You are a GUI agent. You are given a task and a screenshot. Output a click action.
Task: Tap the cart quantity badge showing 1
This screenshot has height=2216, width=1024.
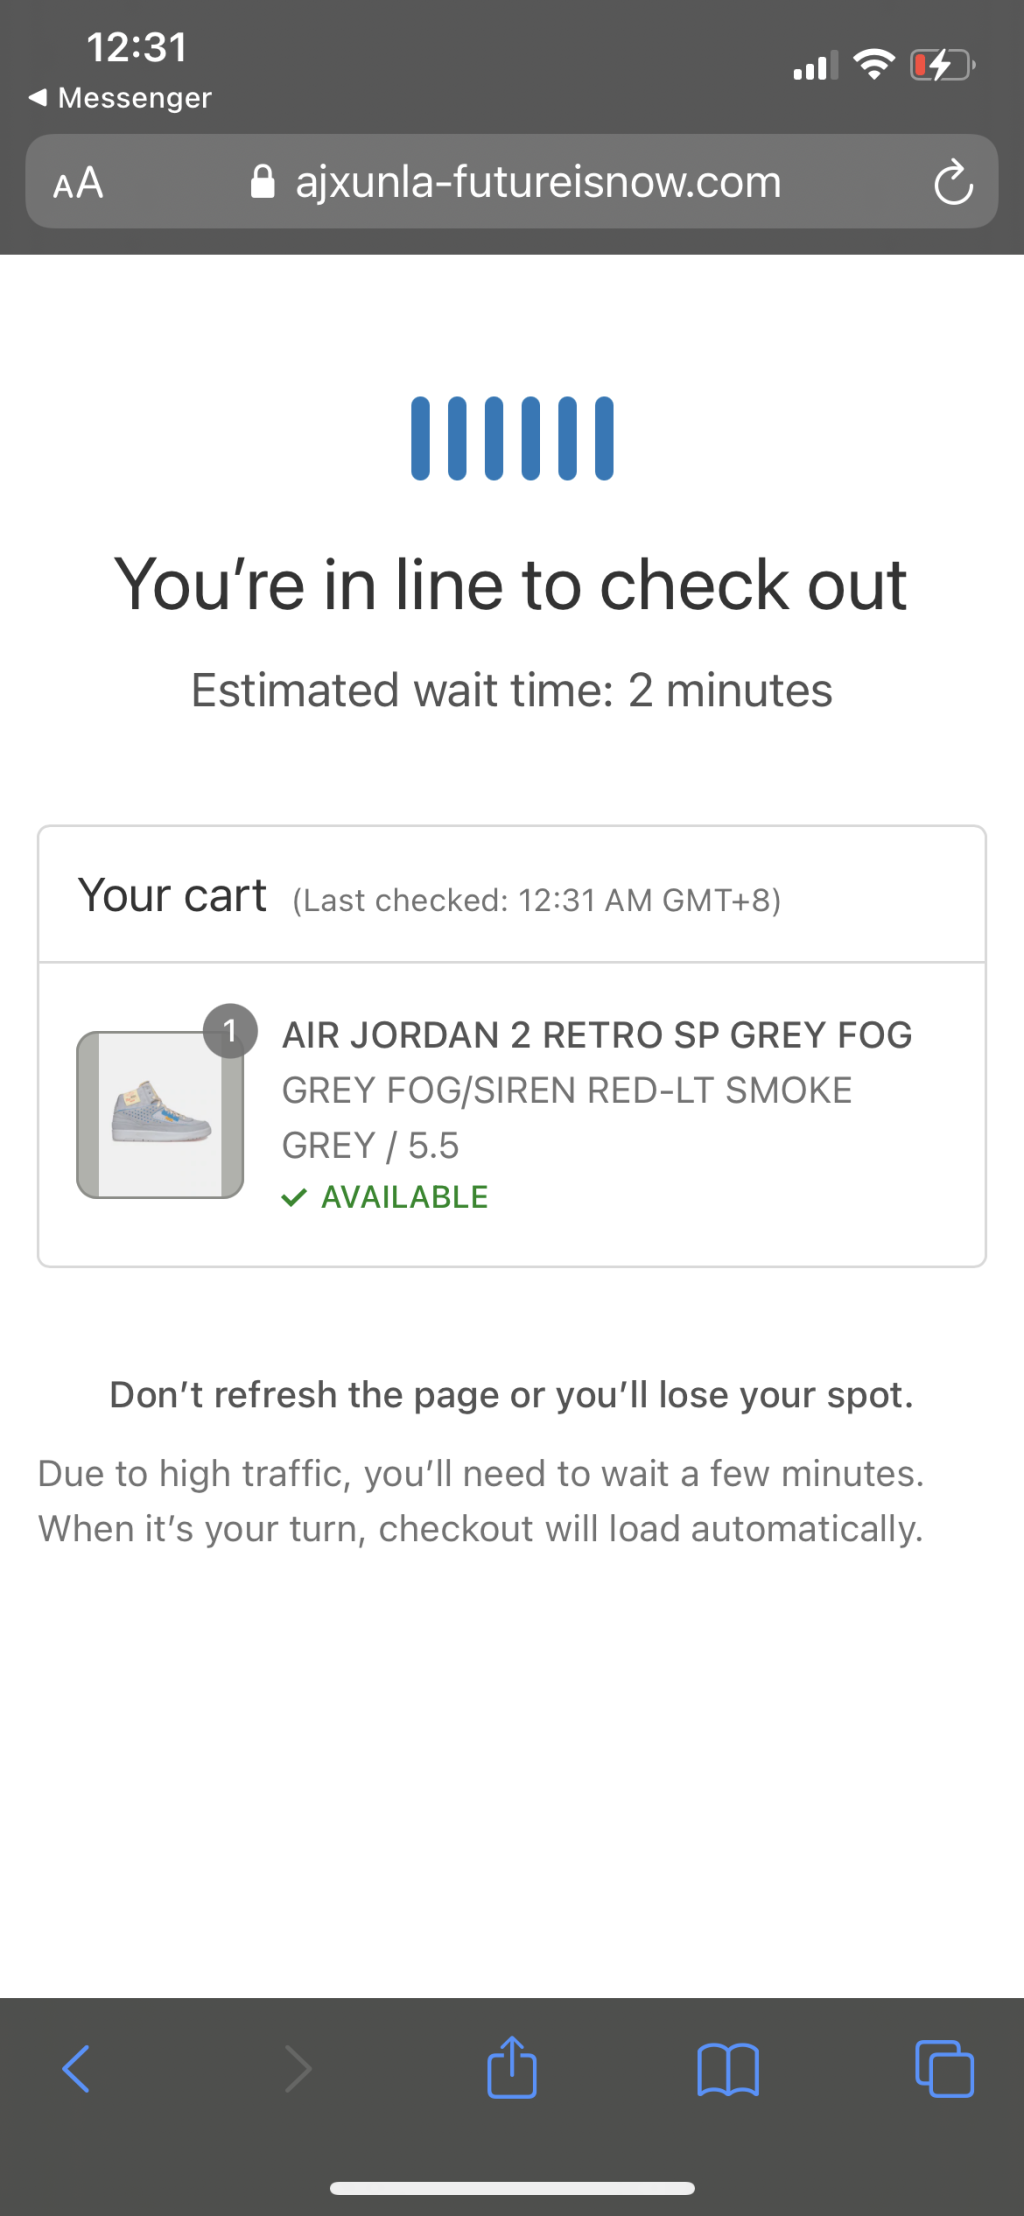pyautogui.click(x=230, y=1030)
